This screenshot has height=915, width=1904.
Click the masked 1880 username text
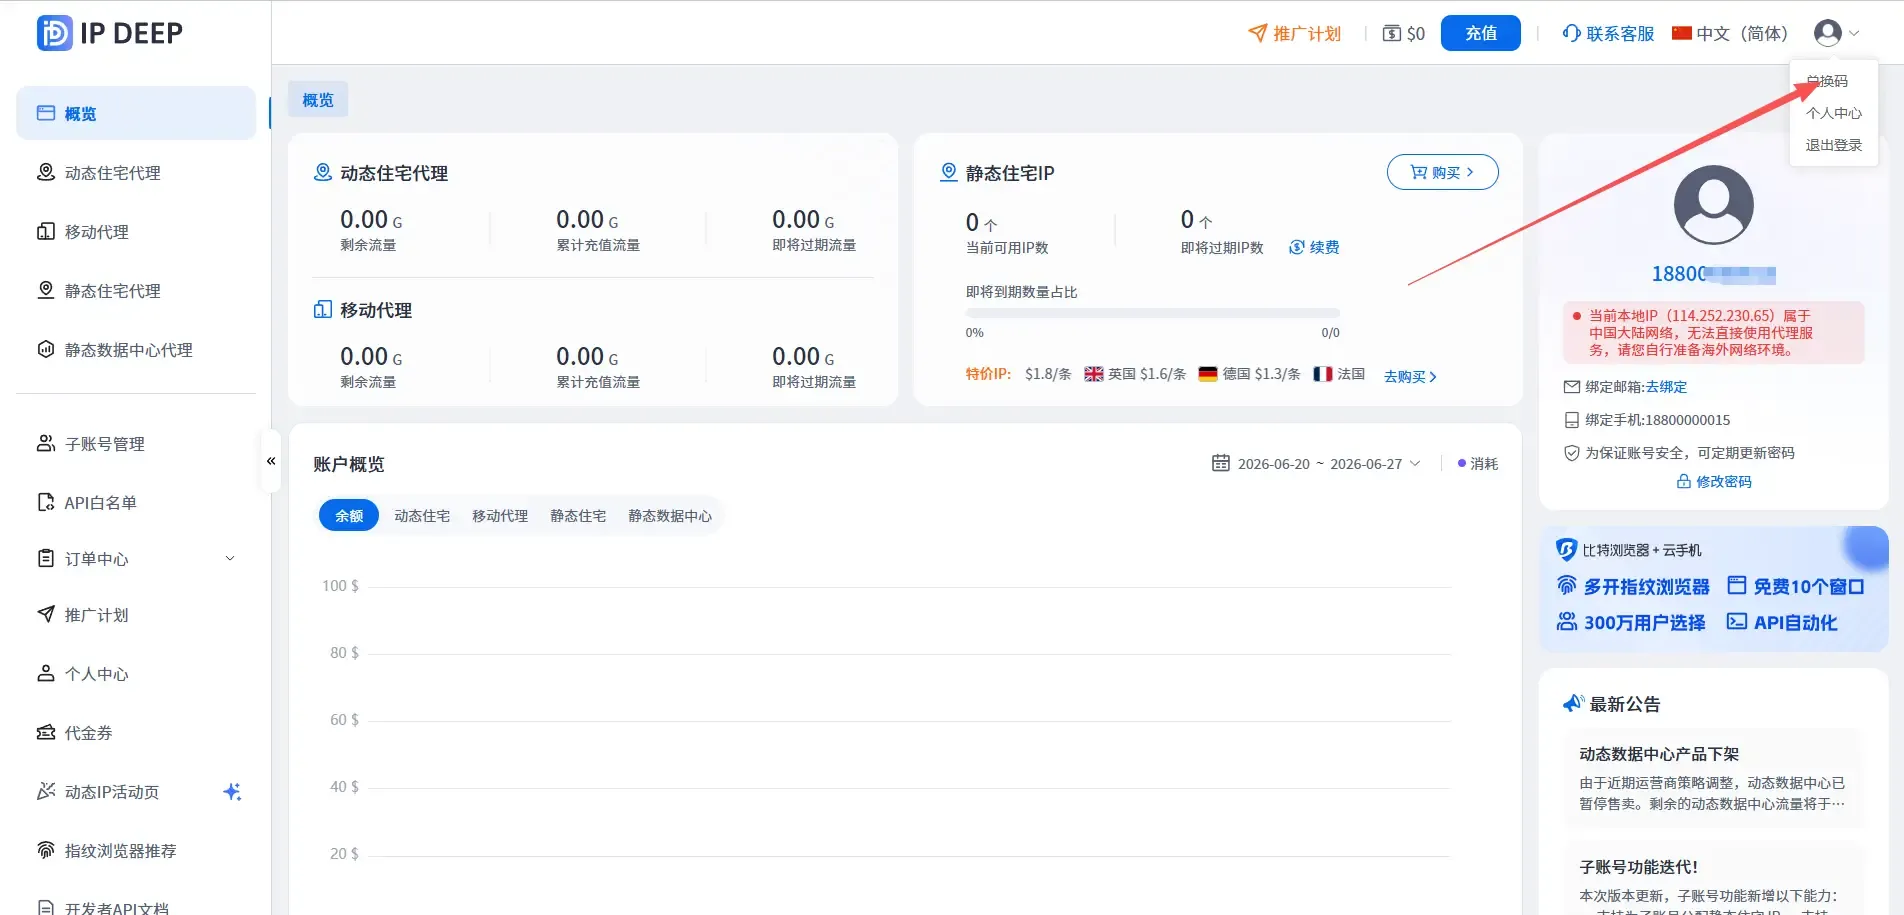click(x=1714, y=274)
